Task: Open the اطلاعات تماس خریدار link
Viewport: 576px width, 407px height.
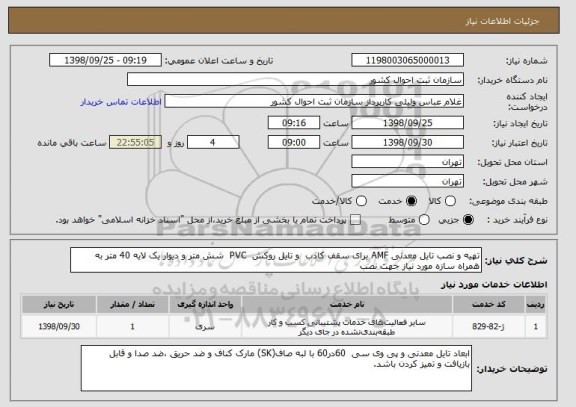Action: pyautogui.click(x=121, y=102)
